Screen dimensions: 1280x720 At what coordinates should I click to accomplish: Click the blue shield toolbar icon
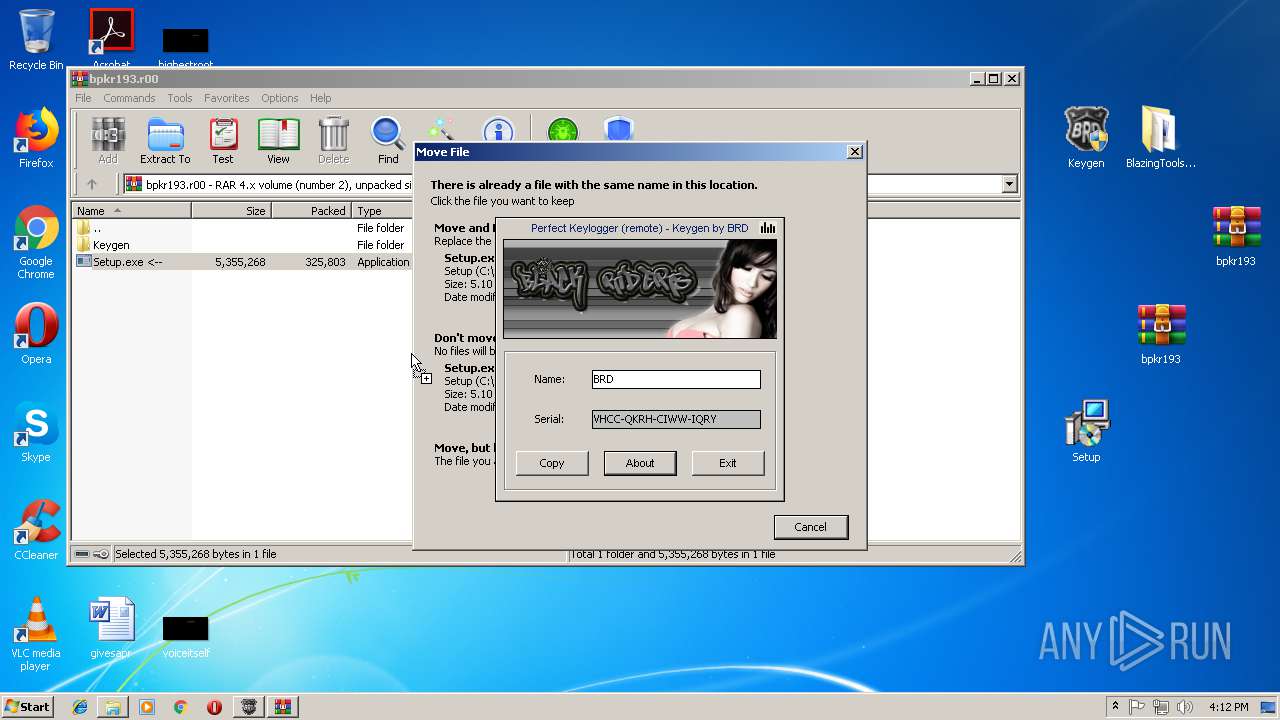point(619,131)
